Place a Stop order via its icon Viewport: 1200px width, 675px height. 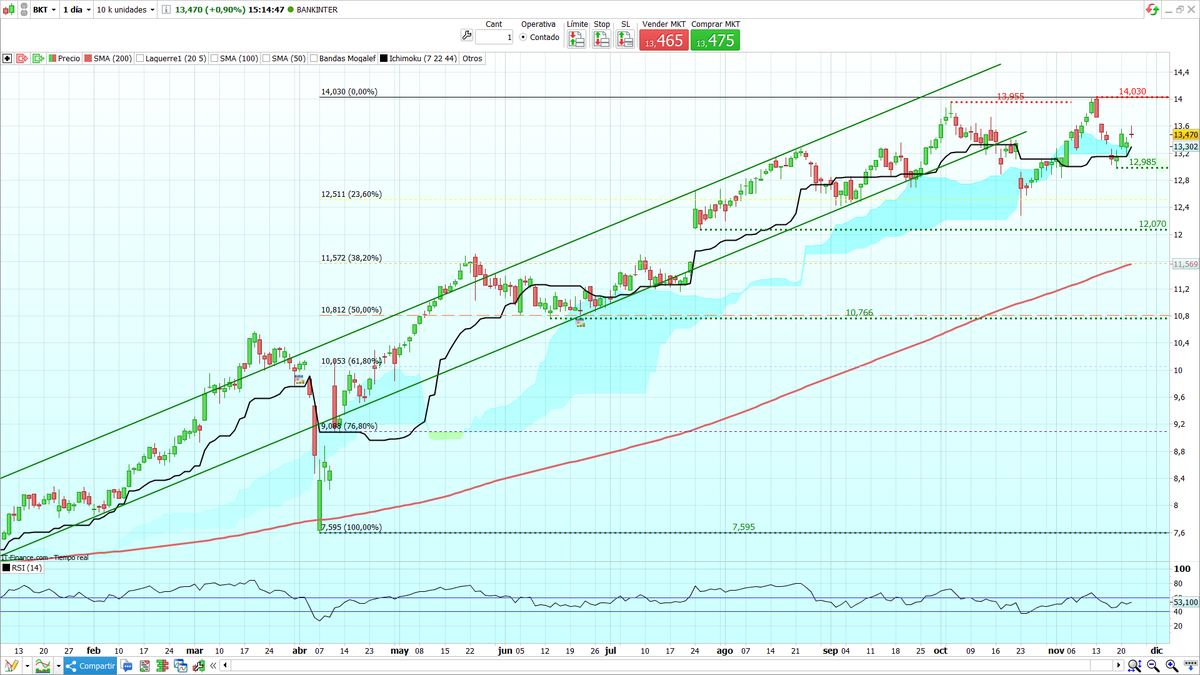(x=601, y=39)
